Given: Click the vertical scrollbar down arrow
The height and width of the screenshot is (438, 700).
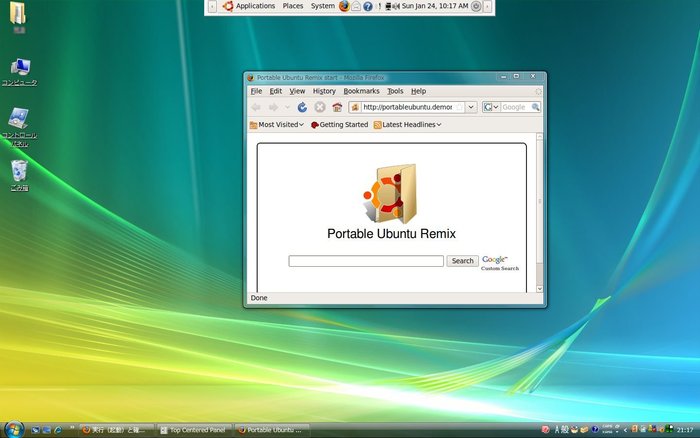Looking at the screenshot, I should (x=539, y=288).
